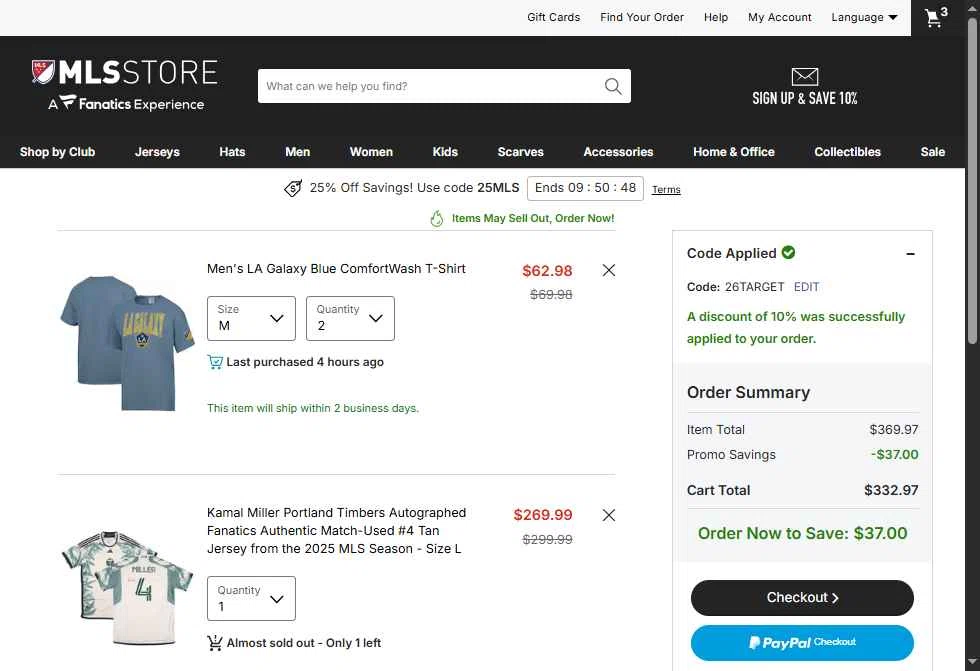Screen dimensions: 980x671
Task: Pay with PayPal Checkout button
Action: (802, 642)
